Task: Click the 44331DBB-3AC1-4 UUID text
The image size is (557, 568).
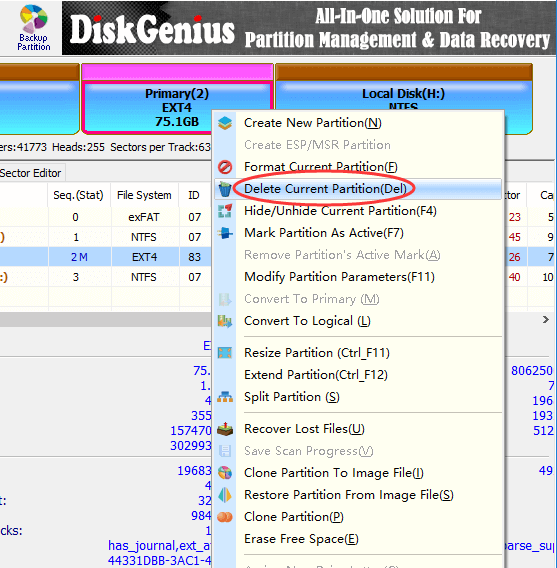Action: point(159,561)
